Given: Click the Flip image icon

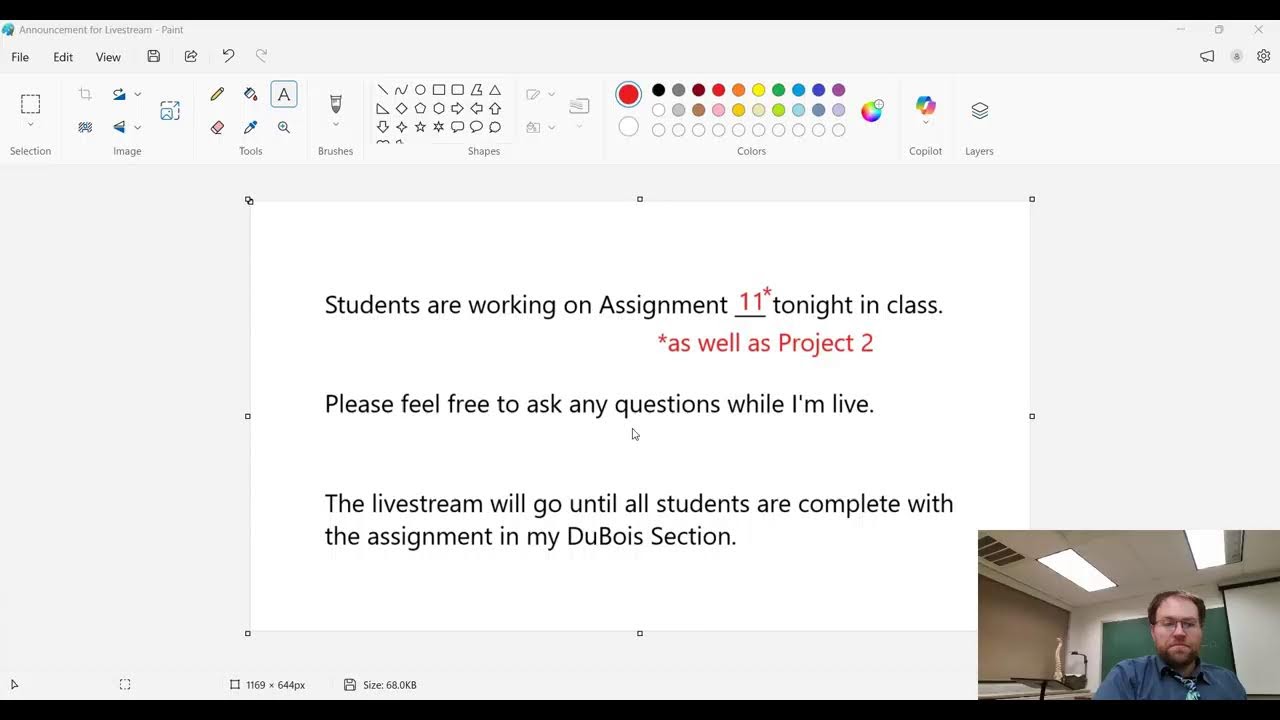Looking at the screenshot, I should 119,127.
